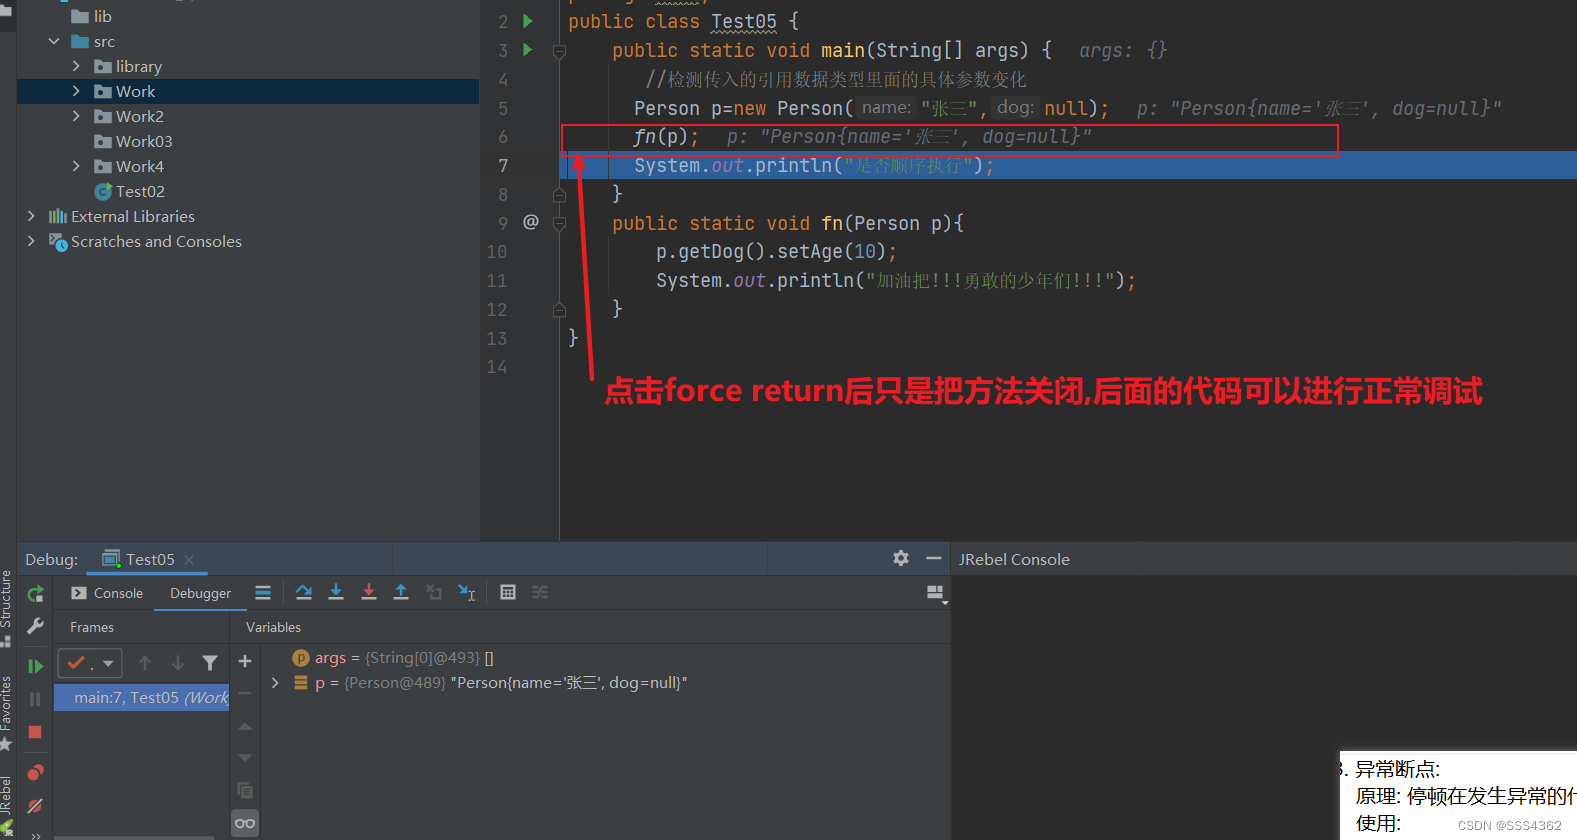This screenshot has width=1577, height=840.
Task: Stop the debug session
Action: pos(35,732)
